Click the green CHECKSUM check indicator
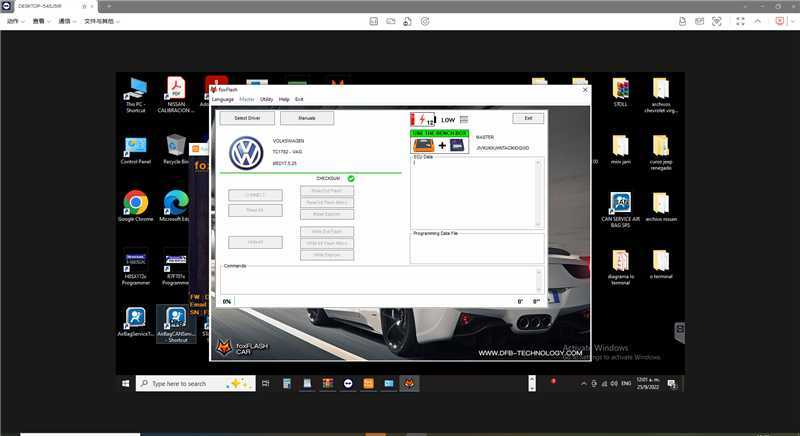The width and height of the screenshot is (800, 436). pyautogui.click(x=351, y=178)
